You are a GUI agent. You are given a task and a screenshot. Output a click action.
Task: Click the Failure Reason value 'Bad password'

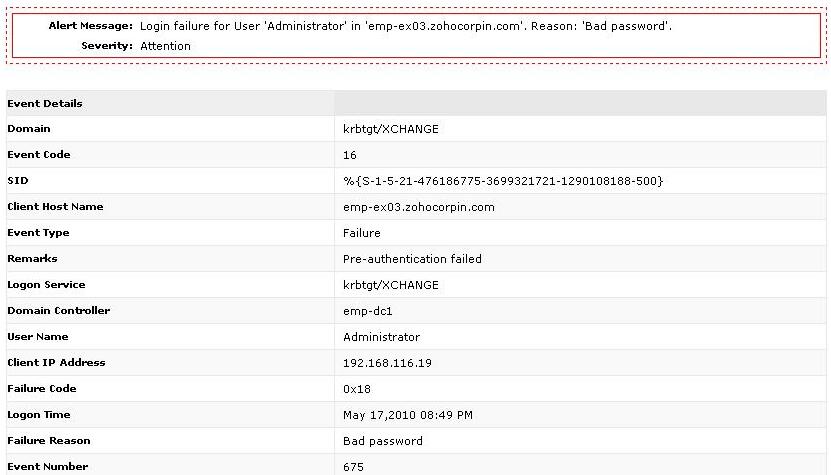(x=382, y=441)
